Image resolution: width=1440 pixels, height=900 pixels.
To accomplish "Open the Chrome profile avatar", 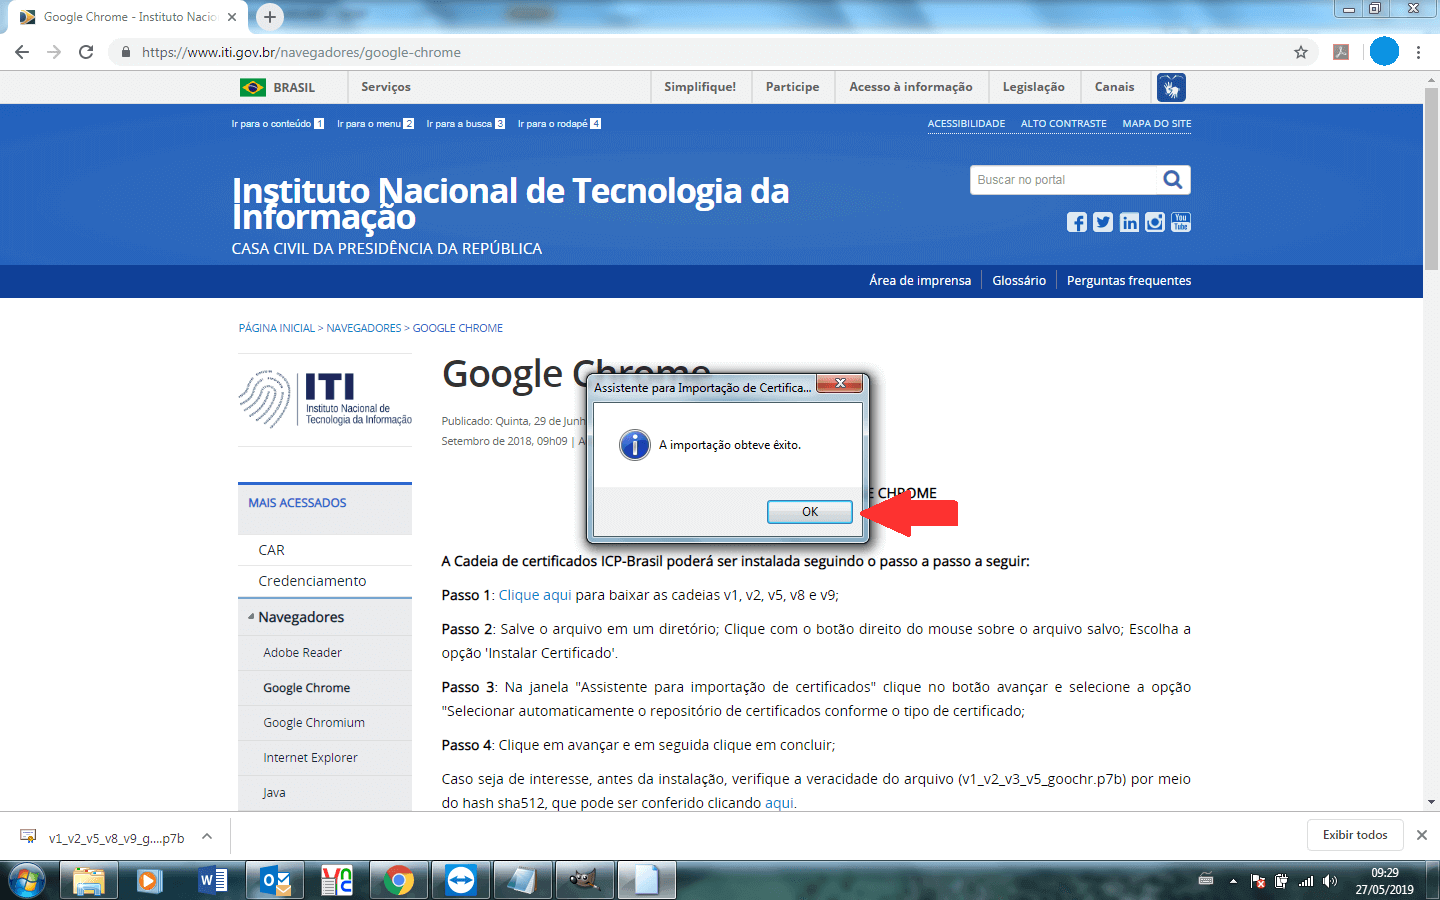I will point(1384,52).
